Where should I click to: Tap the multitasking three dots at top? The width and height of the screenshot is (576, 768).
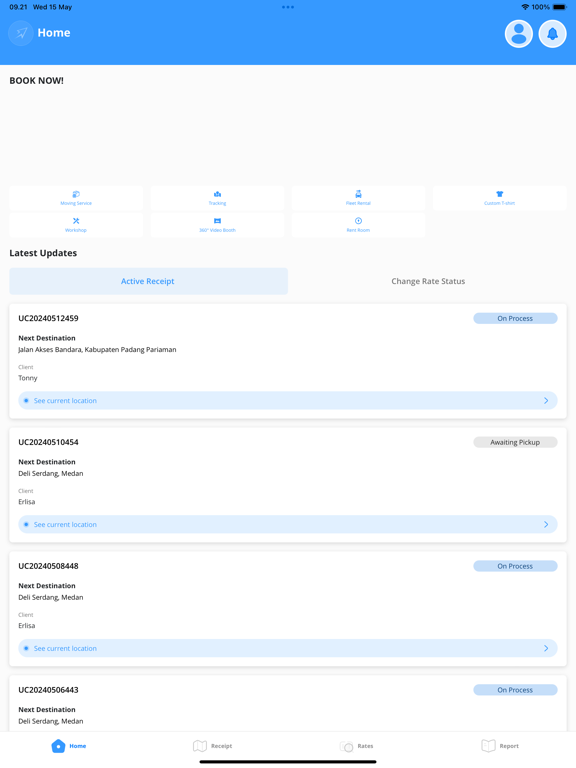click(x=288, y=7)
